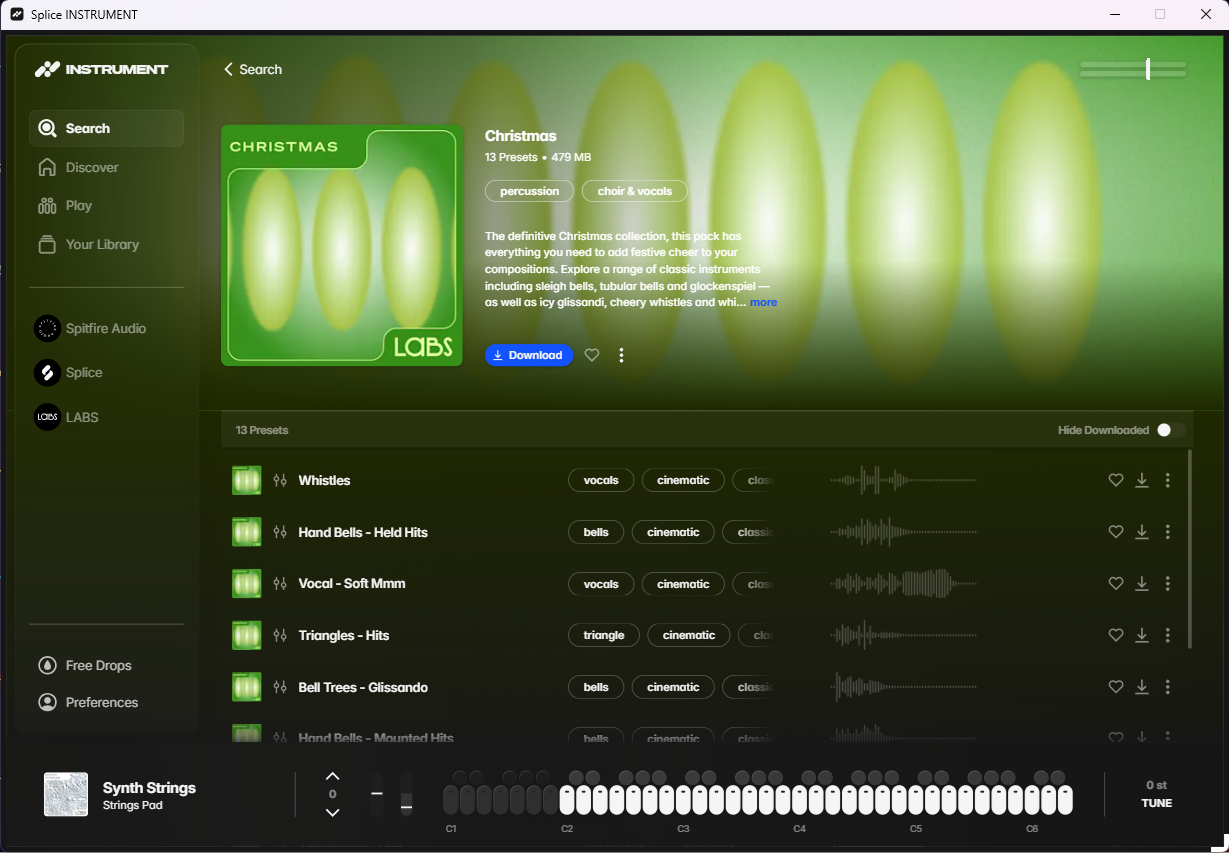
Task: Click the modulation wheel slider
Action: click(x=406, y=794)
